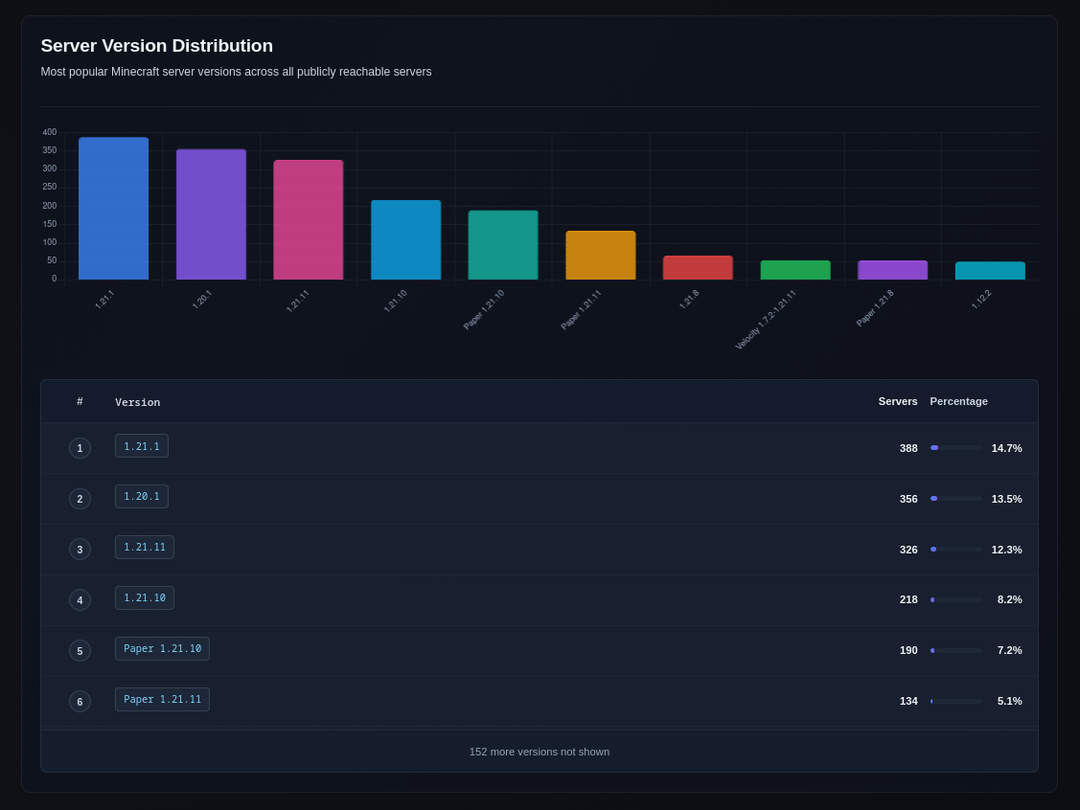The image size is (1080, 810).
Task: Click the pink 1.21.11 chart bar
Action: pos(308,220)
